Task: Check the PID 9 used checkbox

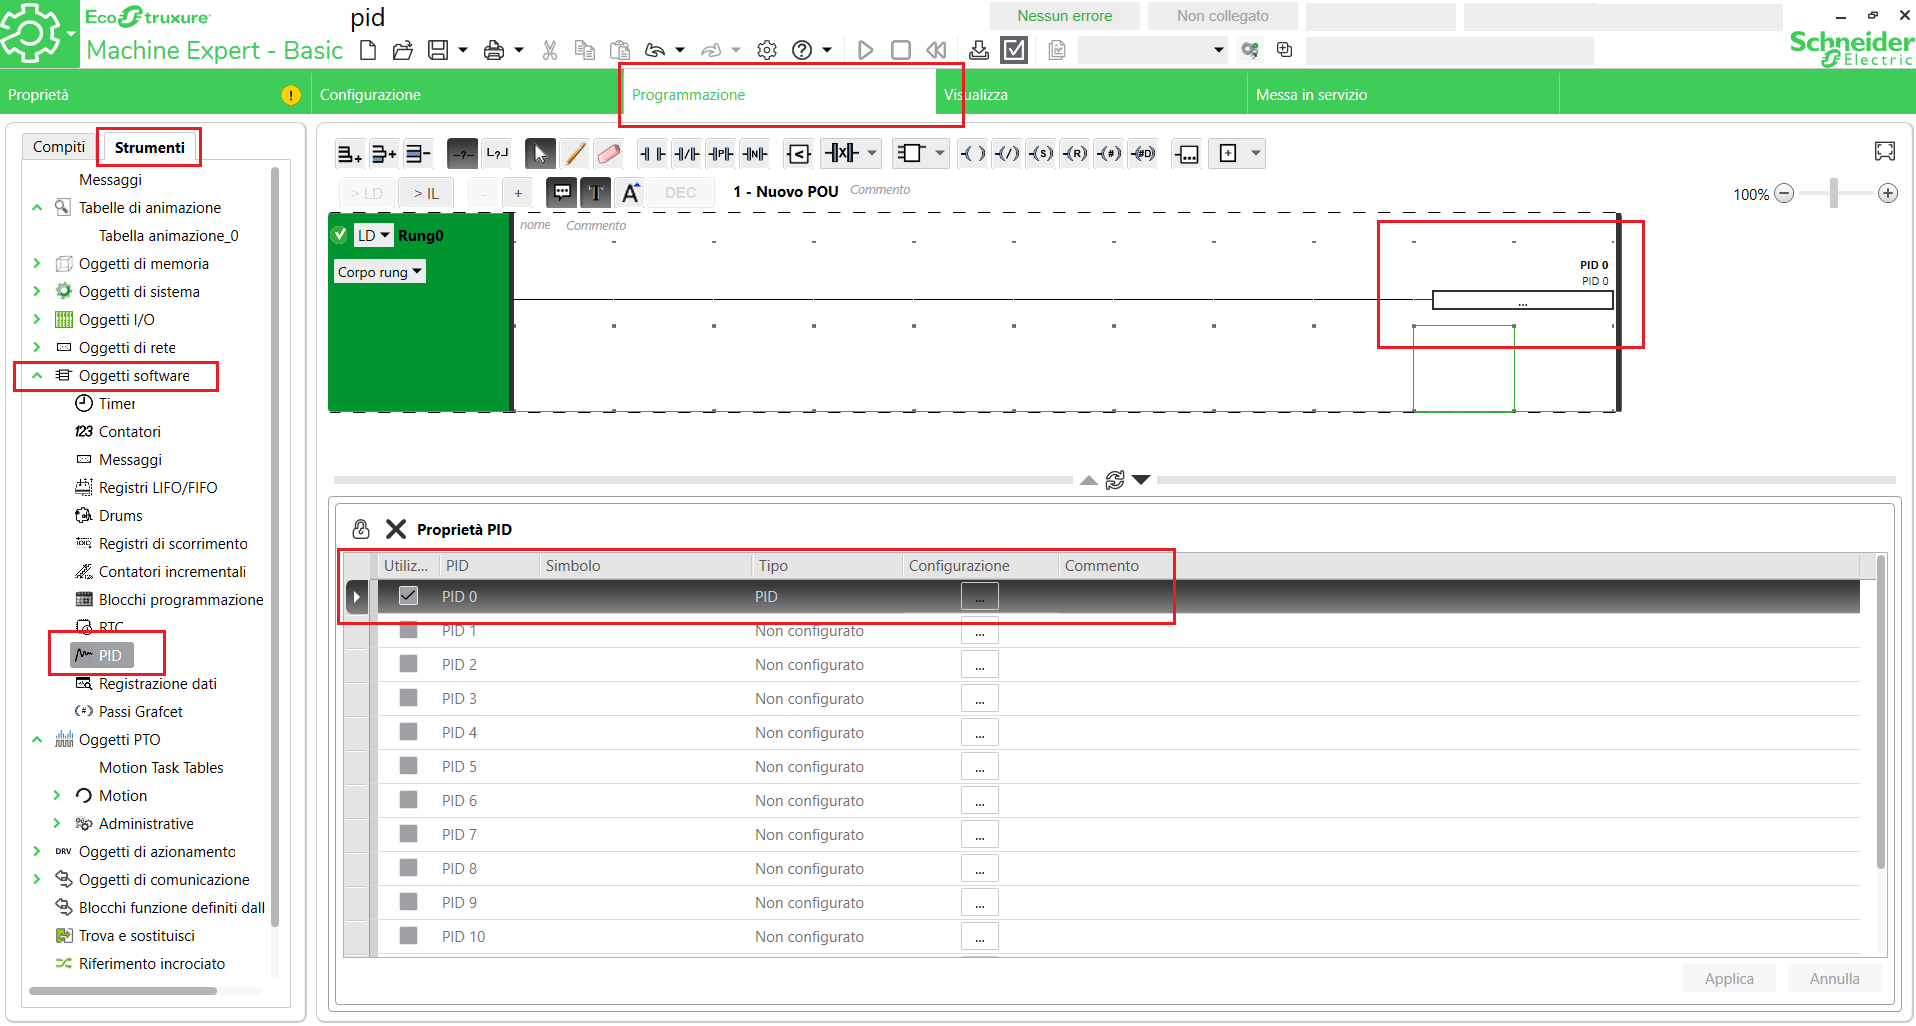Action: coord(408,902)
